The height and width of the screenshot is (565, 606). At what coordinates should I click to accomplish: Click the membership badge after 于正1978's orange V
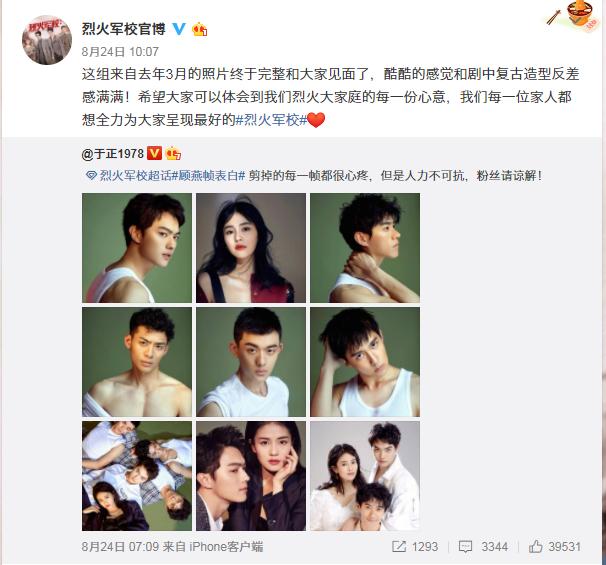tap(173, 153)
